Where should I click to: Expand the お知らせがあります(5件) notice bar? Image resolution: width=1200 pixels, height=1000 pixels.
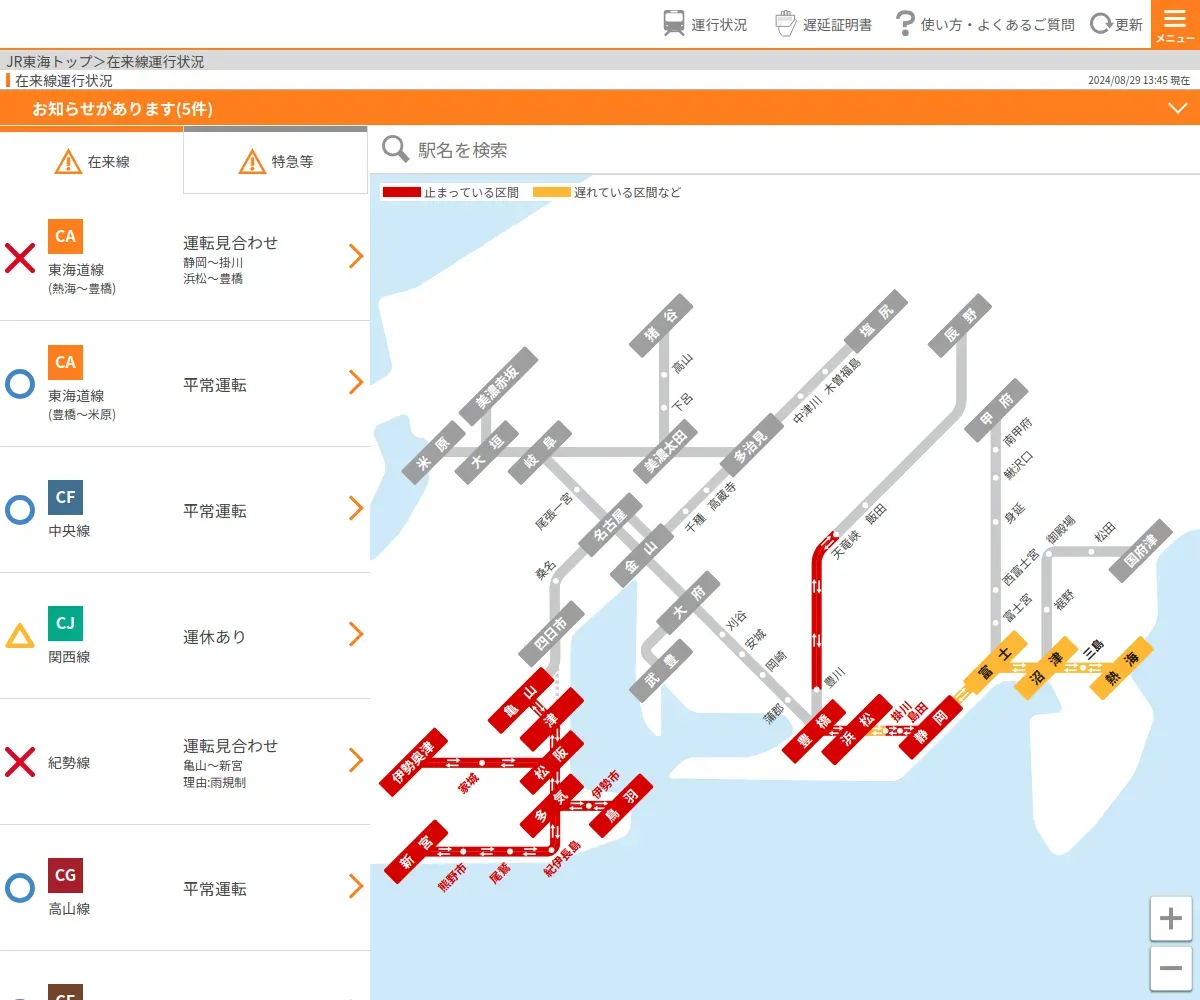[600, 108]
